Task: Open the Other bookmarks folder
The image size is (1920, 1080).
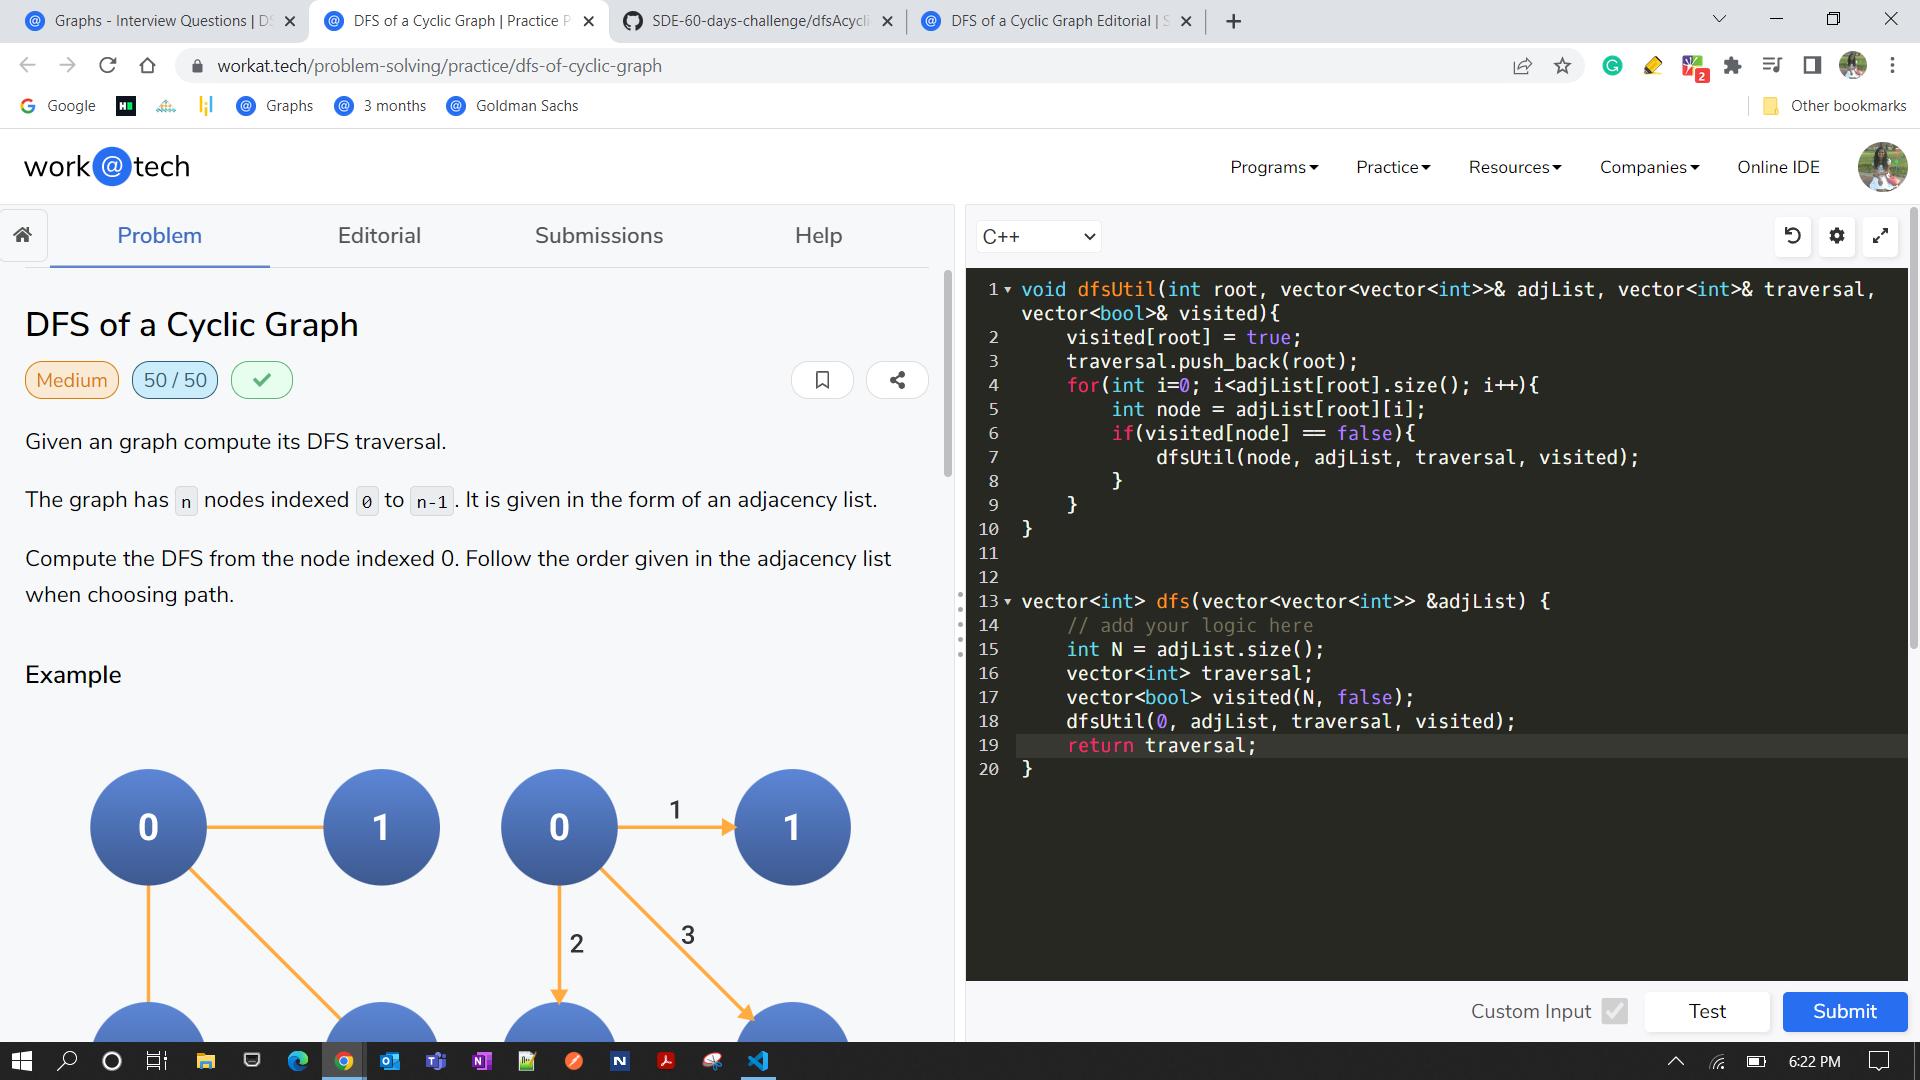Action: click(1834, 106)
